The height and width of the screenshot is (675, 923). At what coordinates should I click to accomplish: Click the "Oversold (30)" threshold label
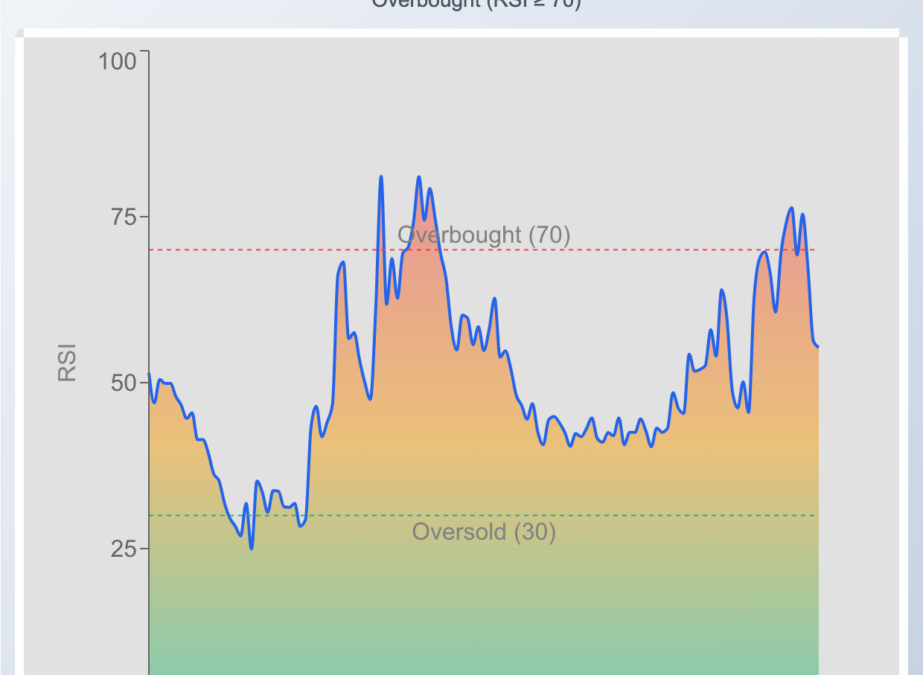483,532
